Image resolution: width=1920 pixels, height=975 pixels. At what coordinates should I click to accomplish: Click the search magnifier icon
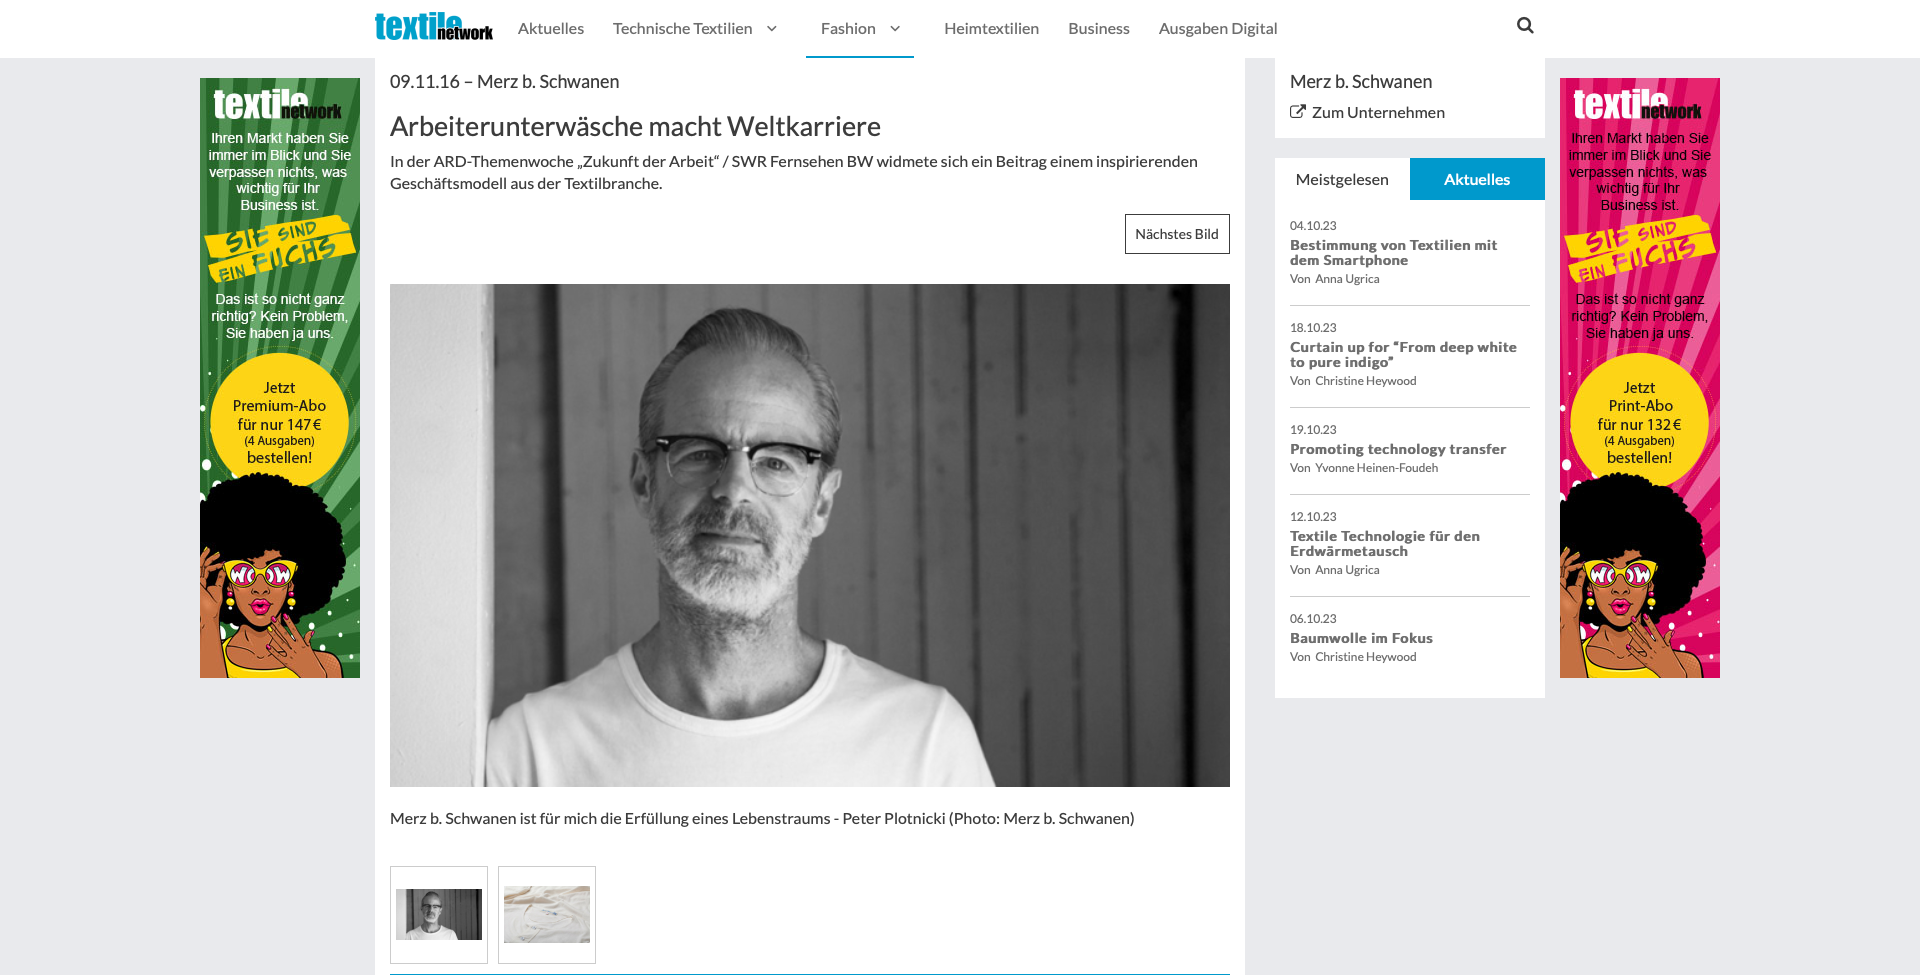(x=1525, y=26)
